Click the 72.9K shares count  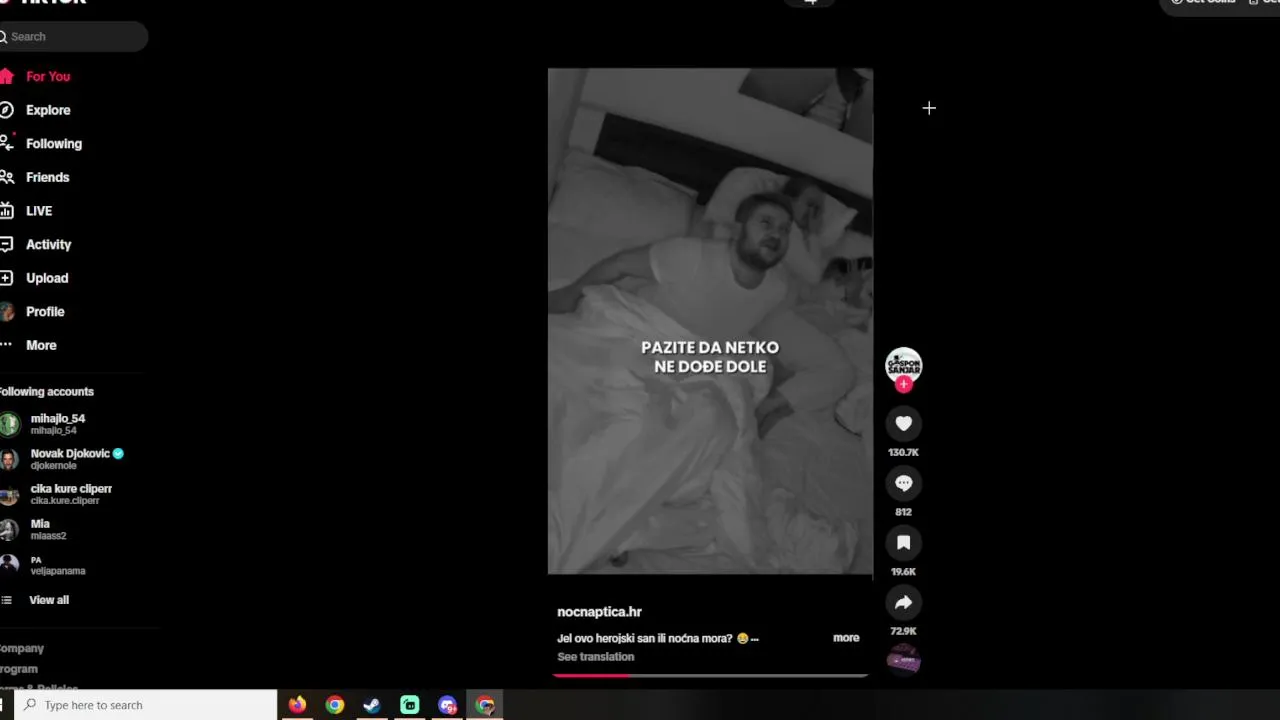[903, 631]
